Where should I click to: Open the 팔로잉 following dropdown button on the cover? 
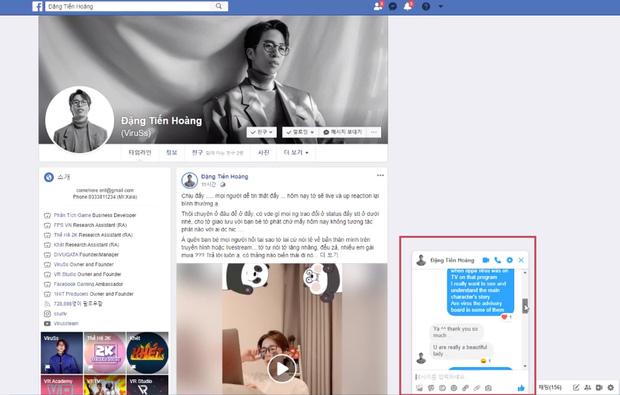[300, 132]
